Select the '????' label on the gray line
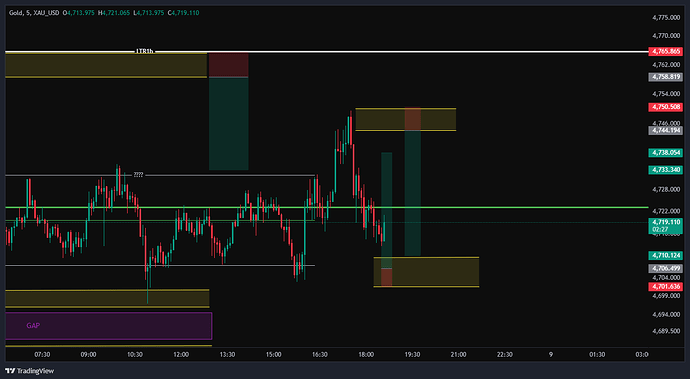The width and height of the screenshot is (690, 379). tap(138, 175)
